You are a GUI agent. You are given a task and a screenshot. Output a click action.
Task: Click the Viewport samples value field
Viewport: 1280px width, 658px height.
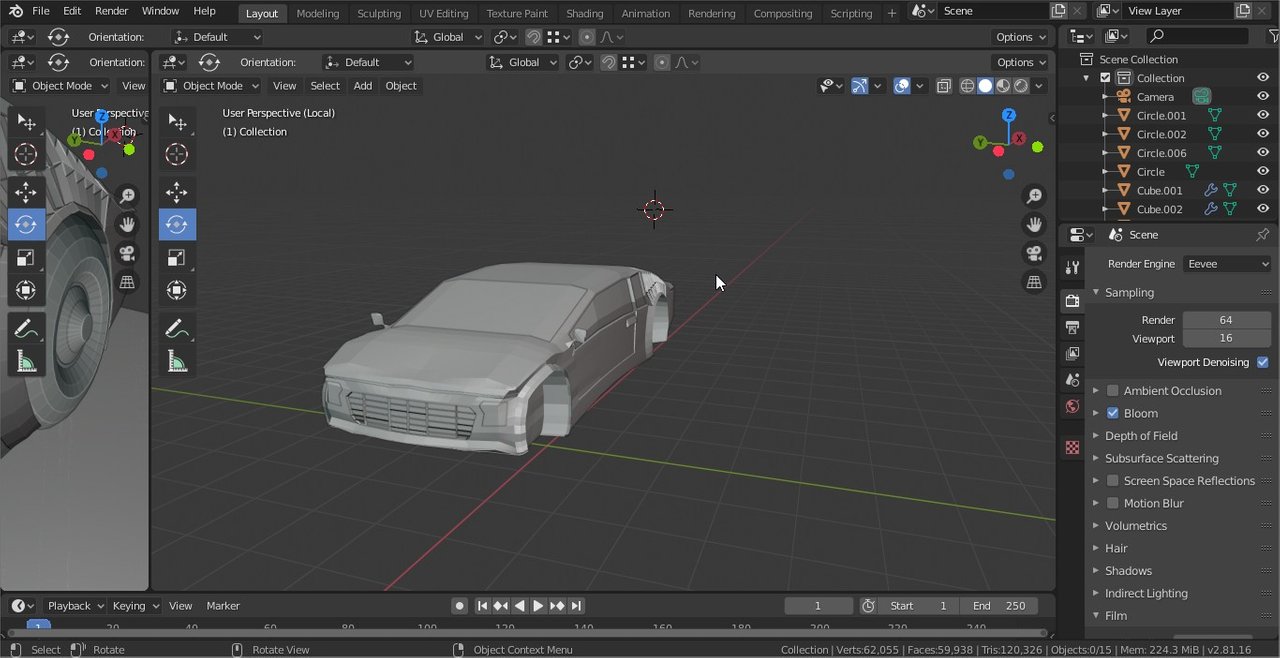(1226, 338)
